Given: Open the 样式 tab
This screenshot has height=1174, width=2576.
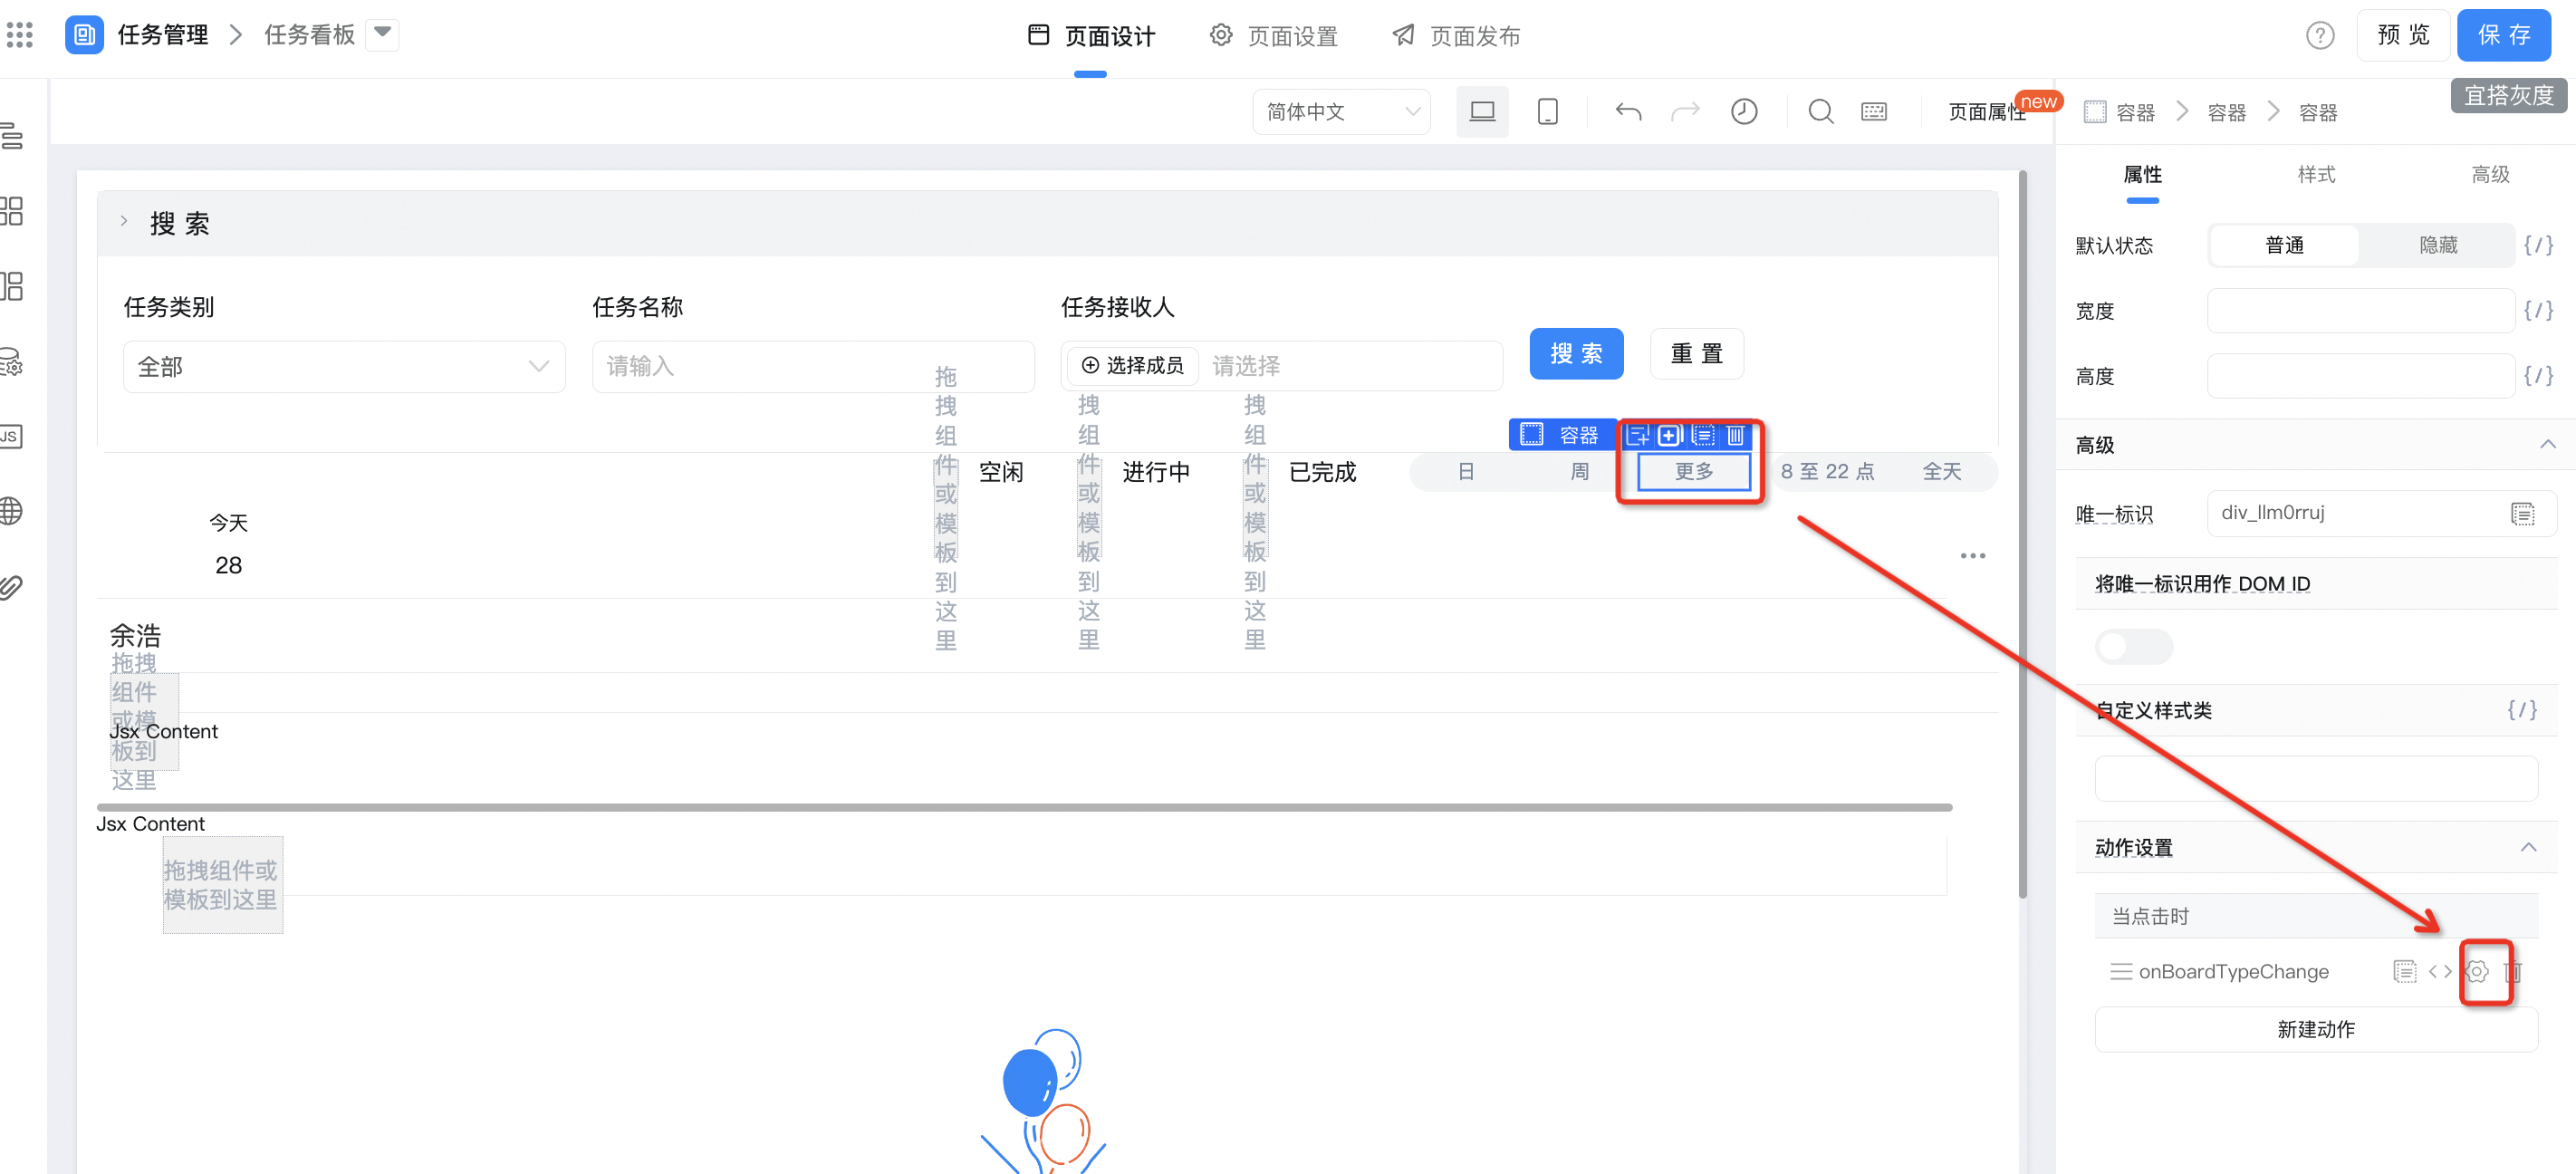Looking at the screenshot, I should 2315,175.
